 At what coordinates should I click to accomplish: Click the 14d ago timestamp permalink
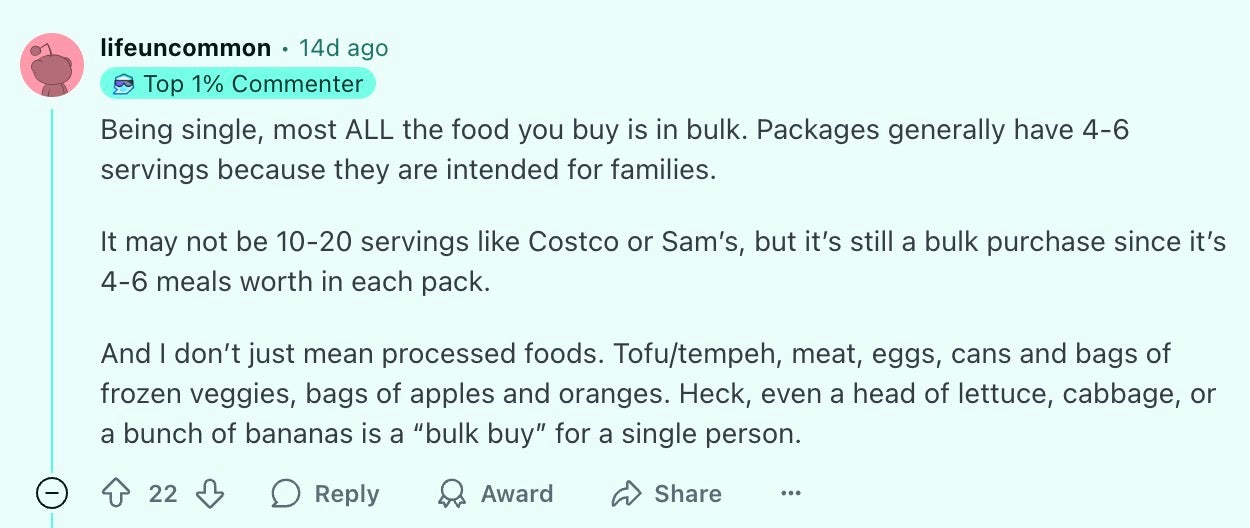[x=343, y=48]
